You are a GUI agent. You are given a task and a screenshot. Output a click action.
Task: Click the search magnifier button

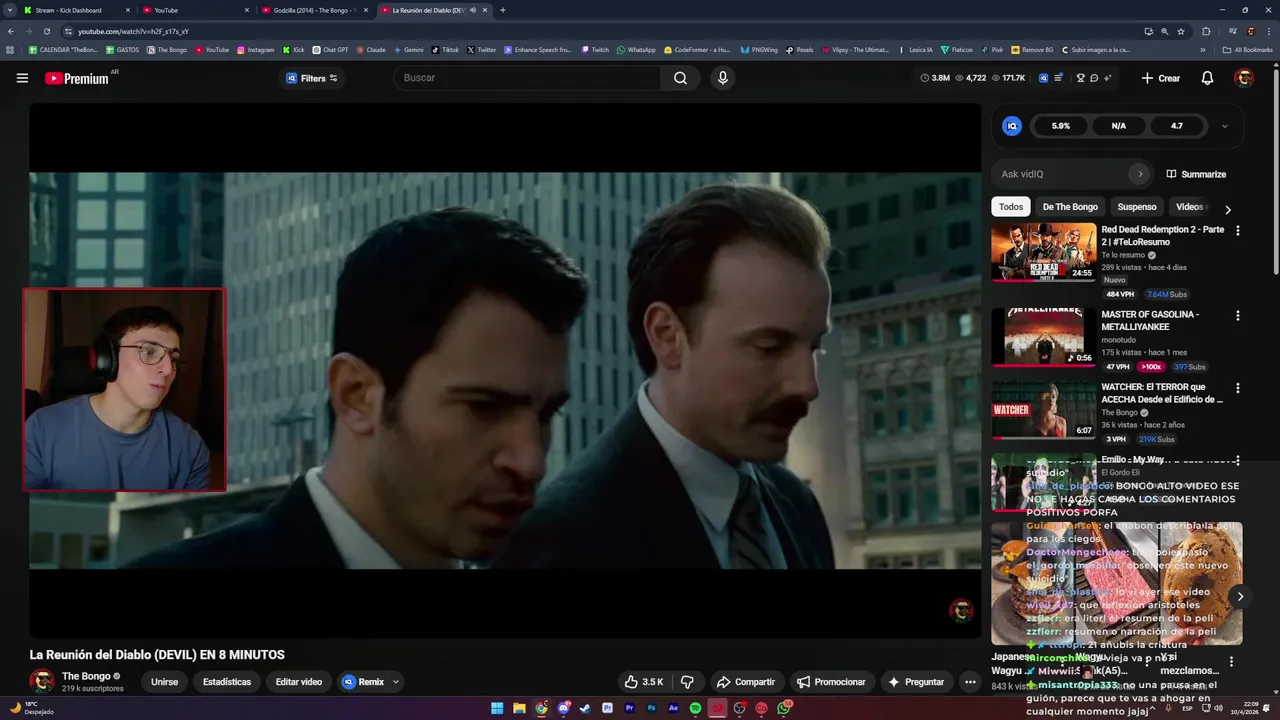click(x=680, y=78)
